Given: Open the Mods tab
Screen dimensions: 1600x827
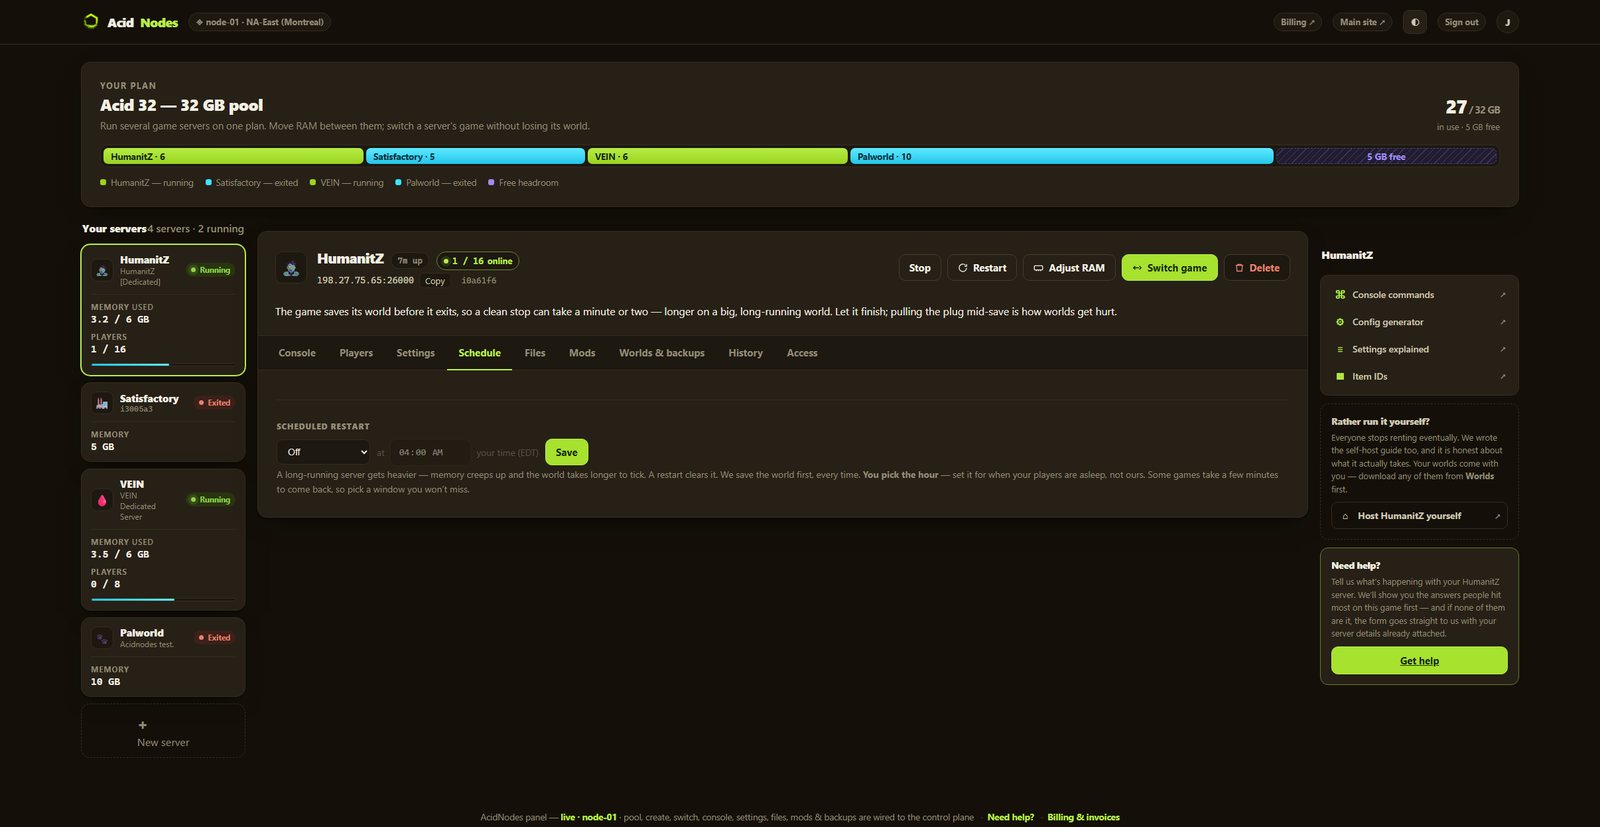Looking at the screenshot, I should (582, 353).
